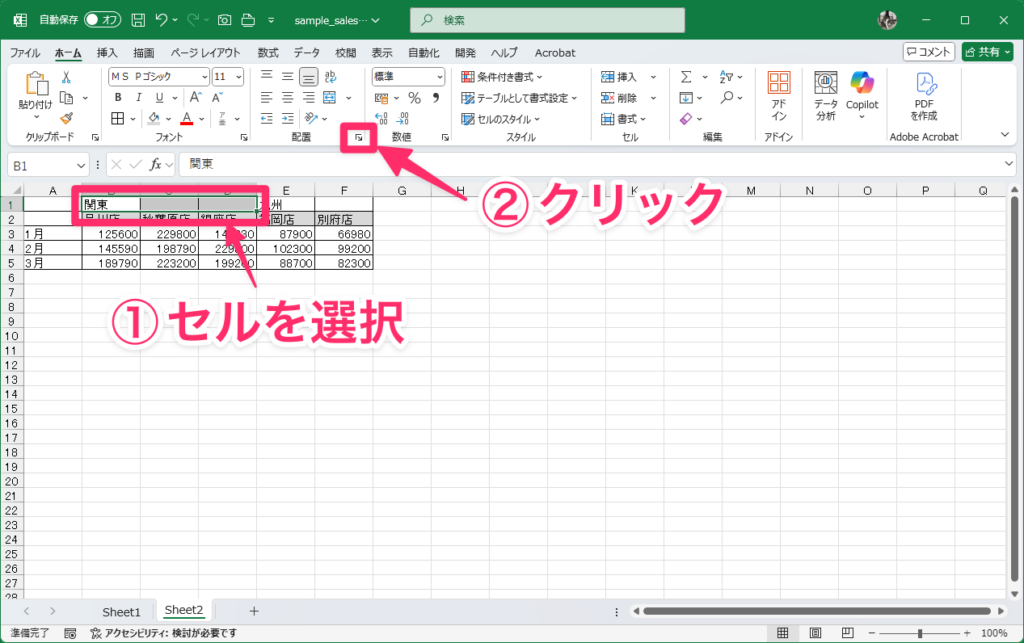Click the コメント comments button

pyautogui.click(x=928, y=52)
